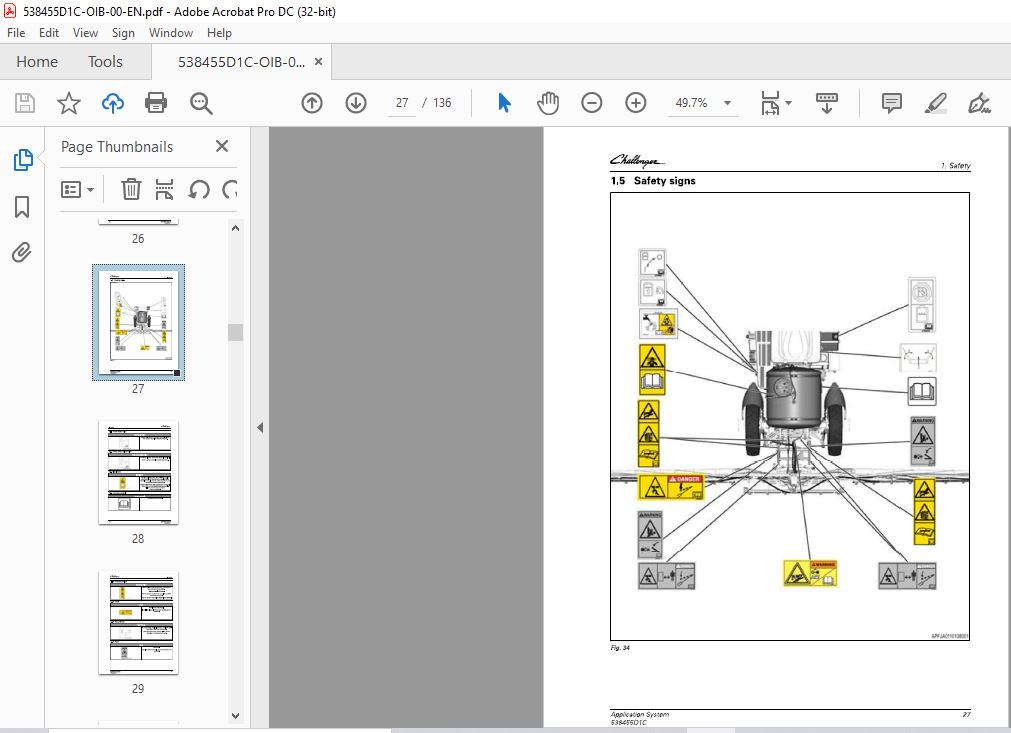Open the Bookmarks sidebar icon
Image resolution: width=1011 pixels, height=733 pixels.
point(22,207)
